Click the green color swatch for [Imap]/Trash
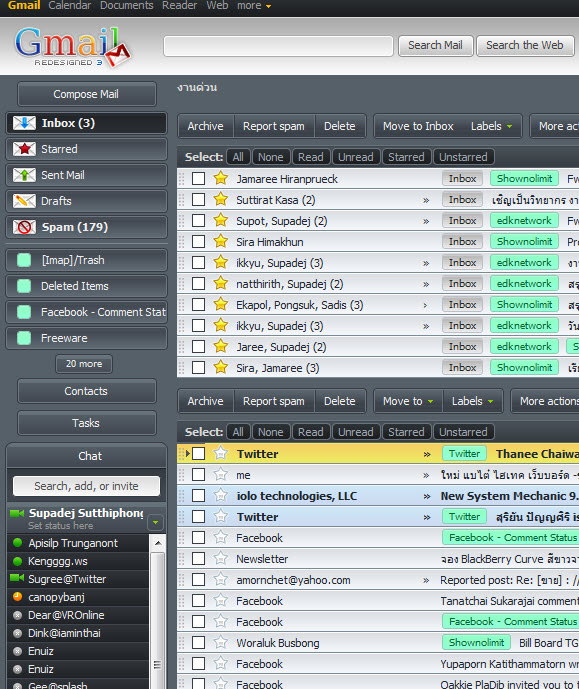The width and height of the screenshot is (579, 689). 24,260
